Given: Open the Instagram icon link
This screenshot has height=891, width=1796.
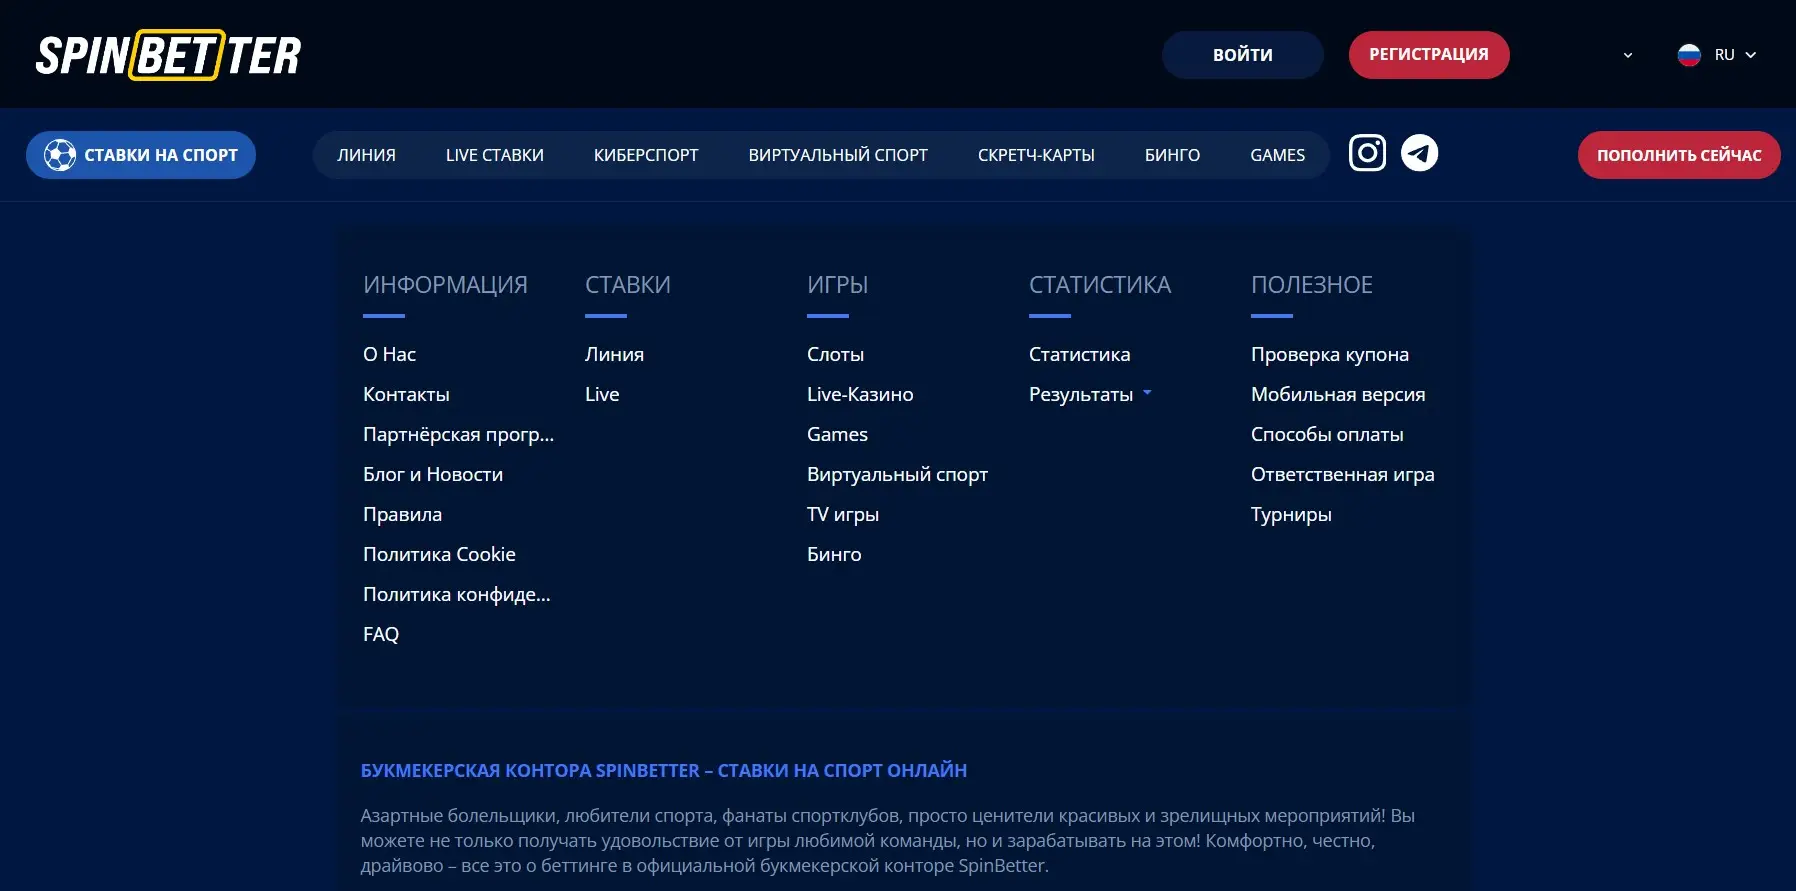Looking at the screenshot, I should [1367, 153].
